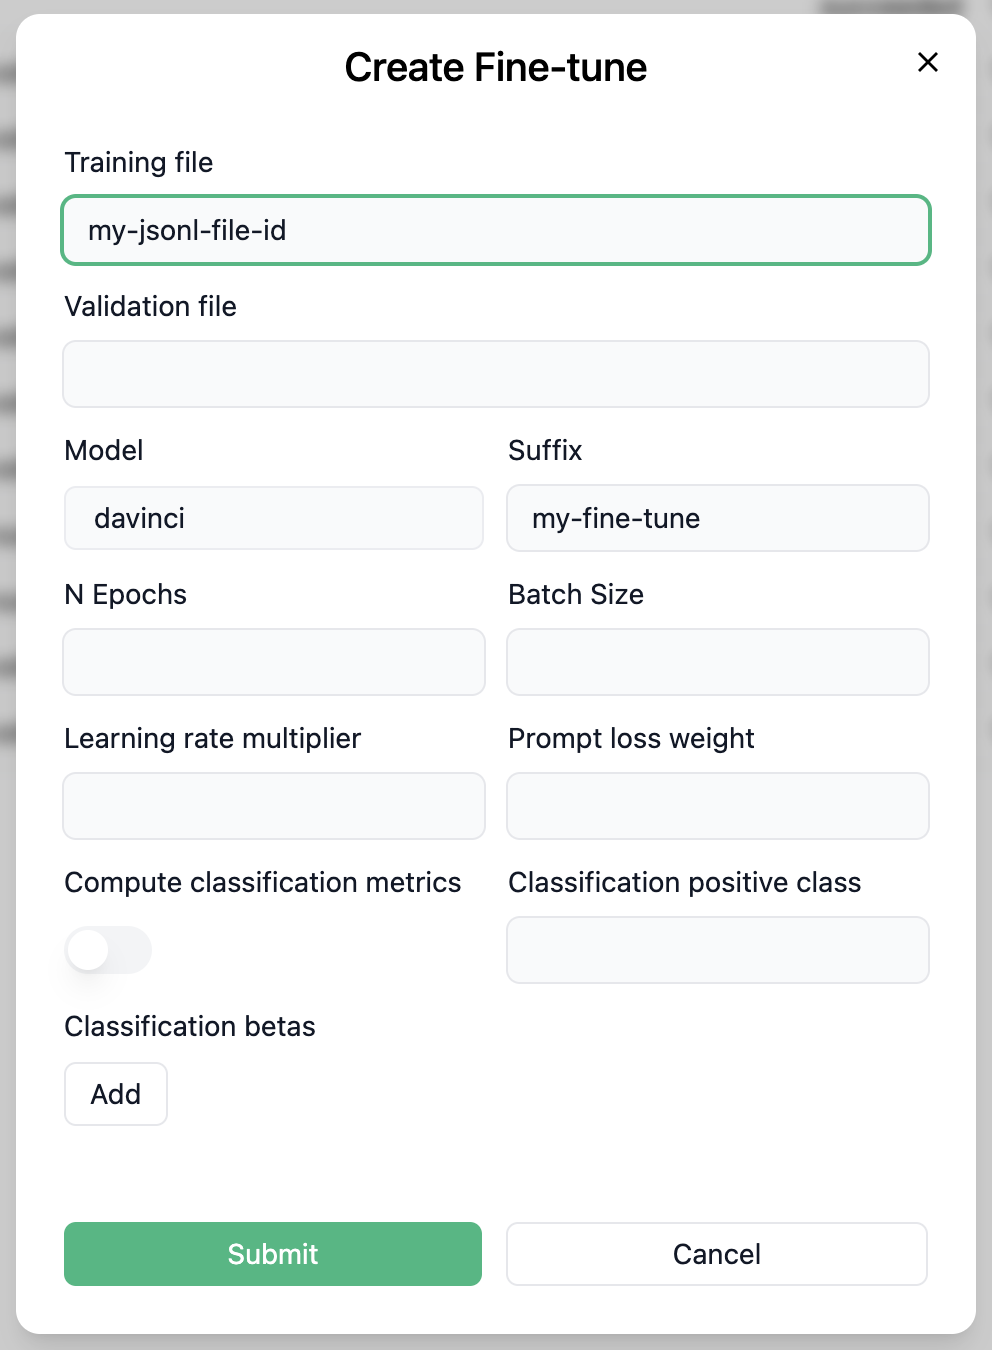
Task: Toggle Compute classification metrics switch
Action: [108, 950]
